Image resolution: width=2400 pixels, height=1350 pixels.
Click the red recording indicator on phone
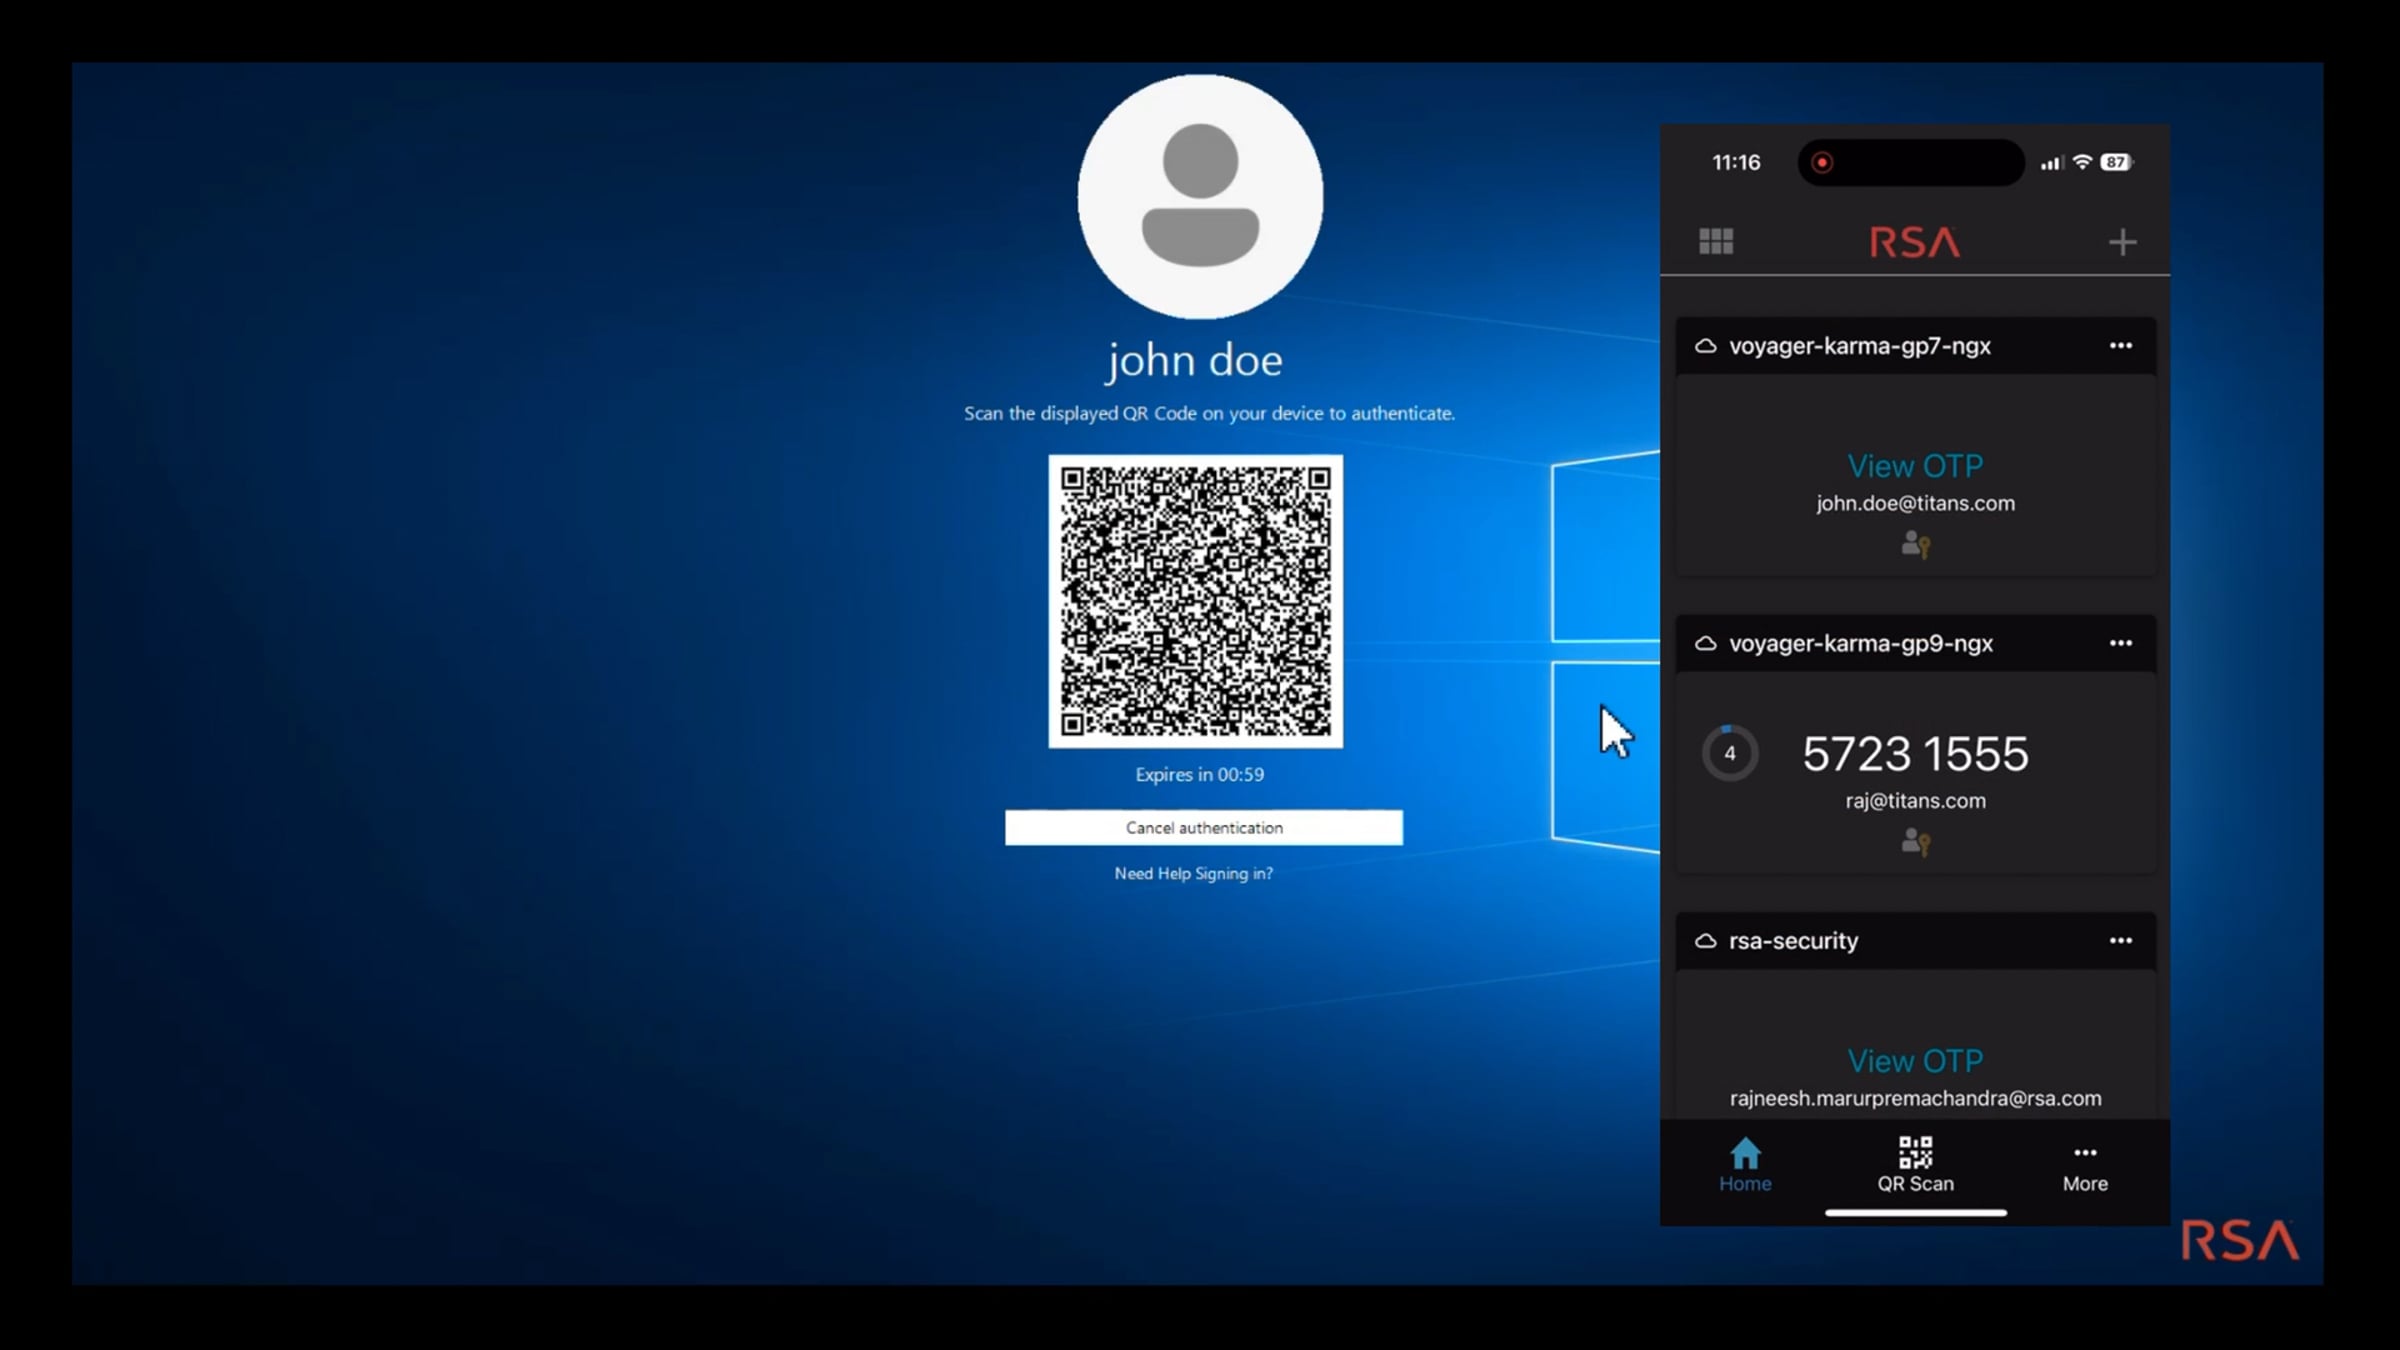coord(1822,163)
